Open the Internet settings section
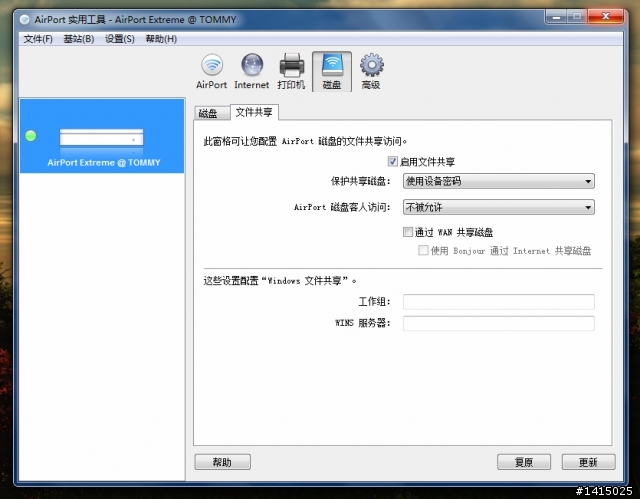640x499 pixels. coord(251,71)
